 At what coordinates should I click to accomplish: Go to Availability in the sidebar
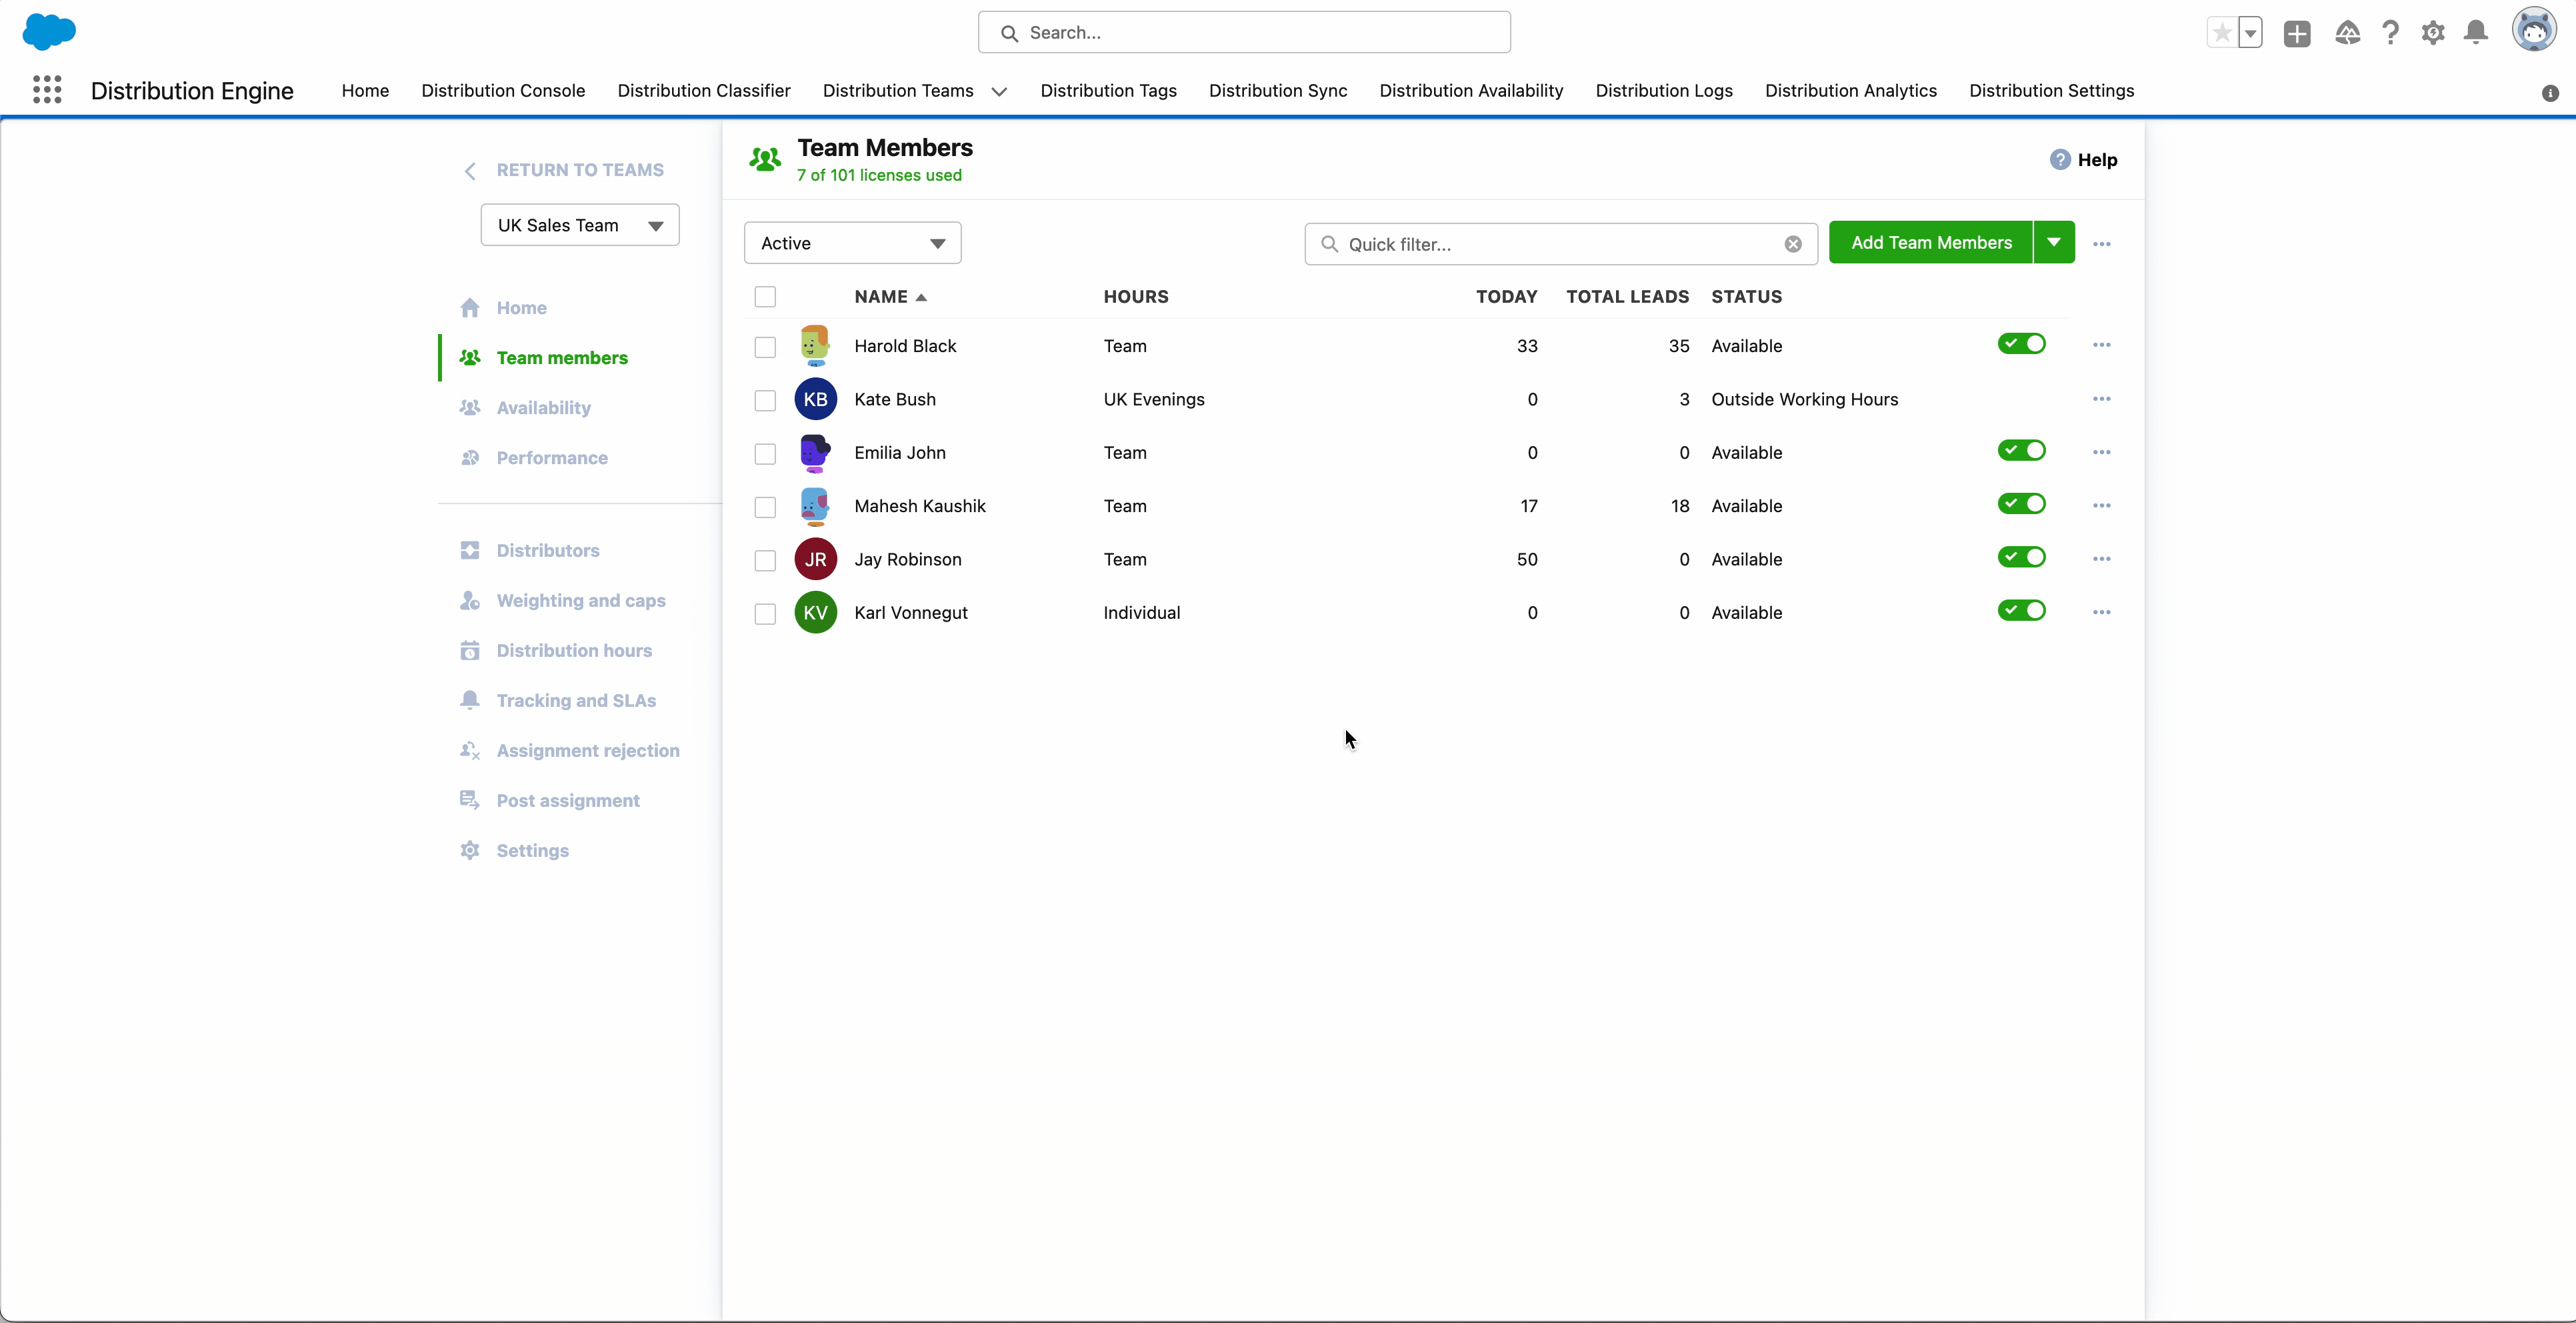544,408
